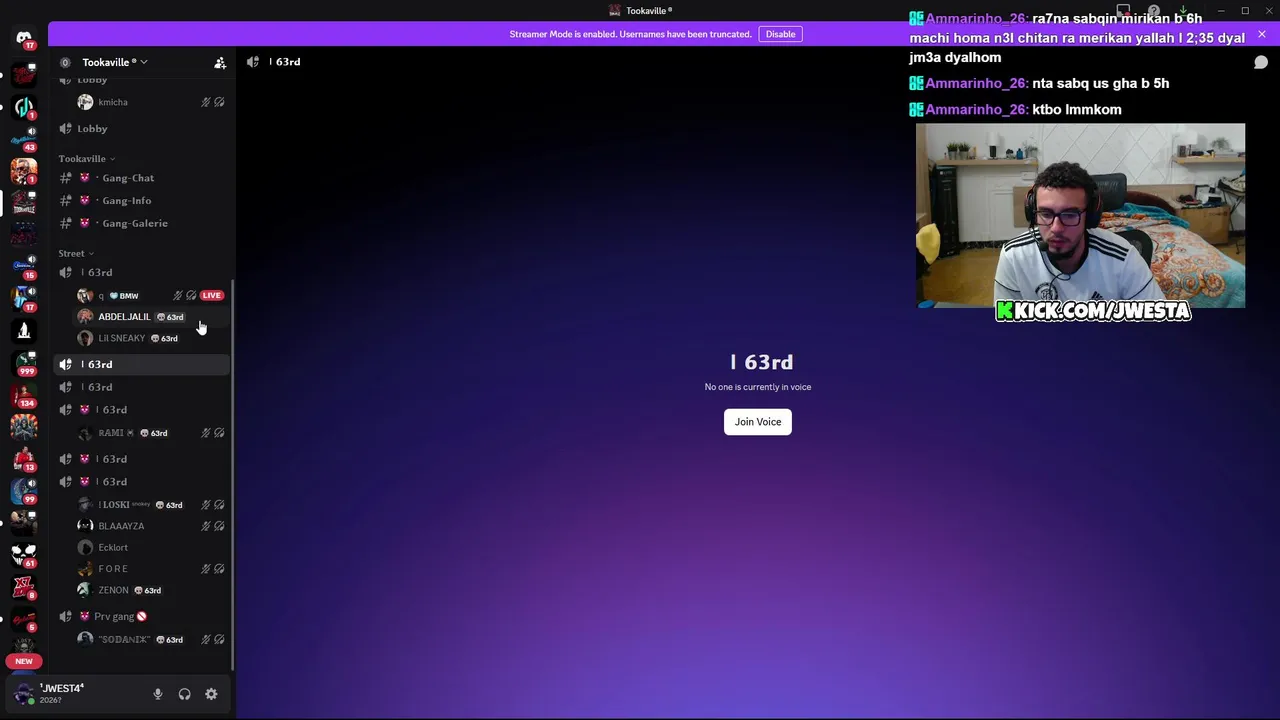Open Direct Messages home icon
The image size is (1280, 720).
coord(24,38)
